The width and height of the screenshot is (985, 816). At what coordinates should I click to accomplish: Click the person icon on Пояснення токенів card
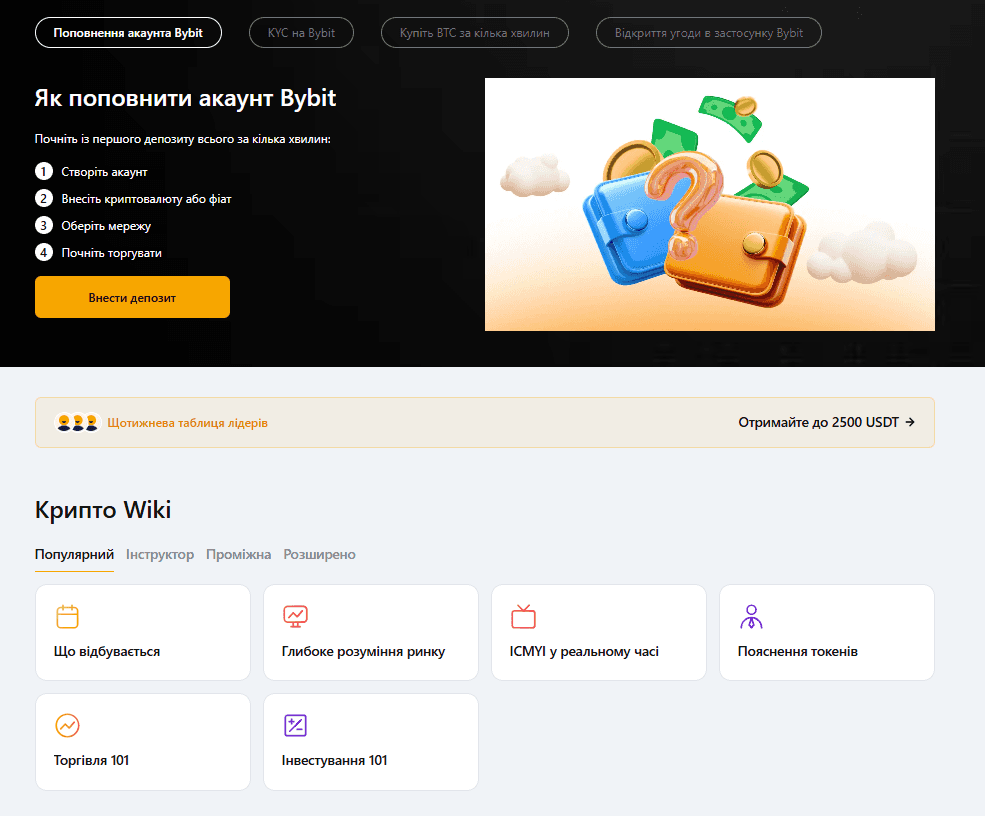tap(751, 616)
